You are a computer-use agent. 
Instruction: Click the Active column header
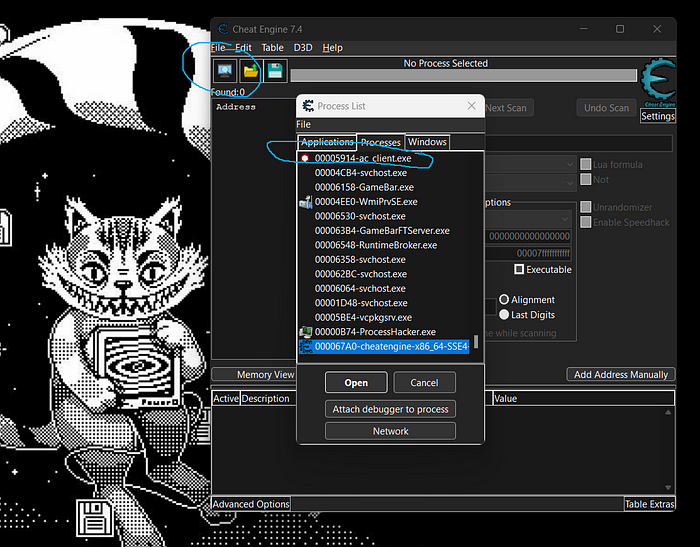(x=226, y=398)
